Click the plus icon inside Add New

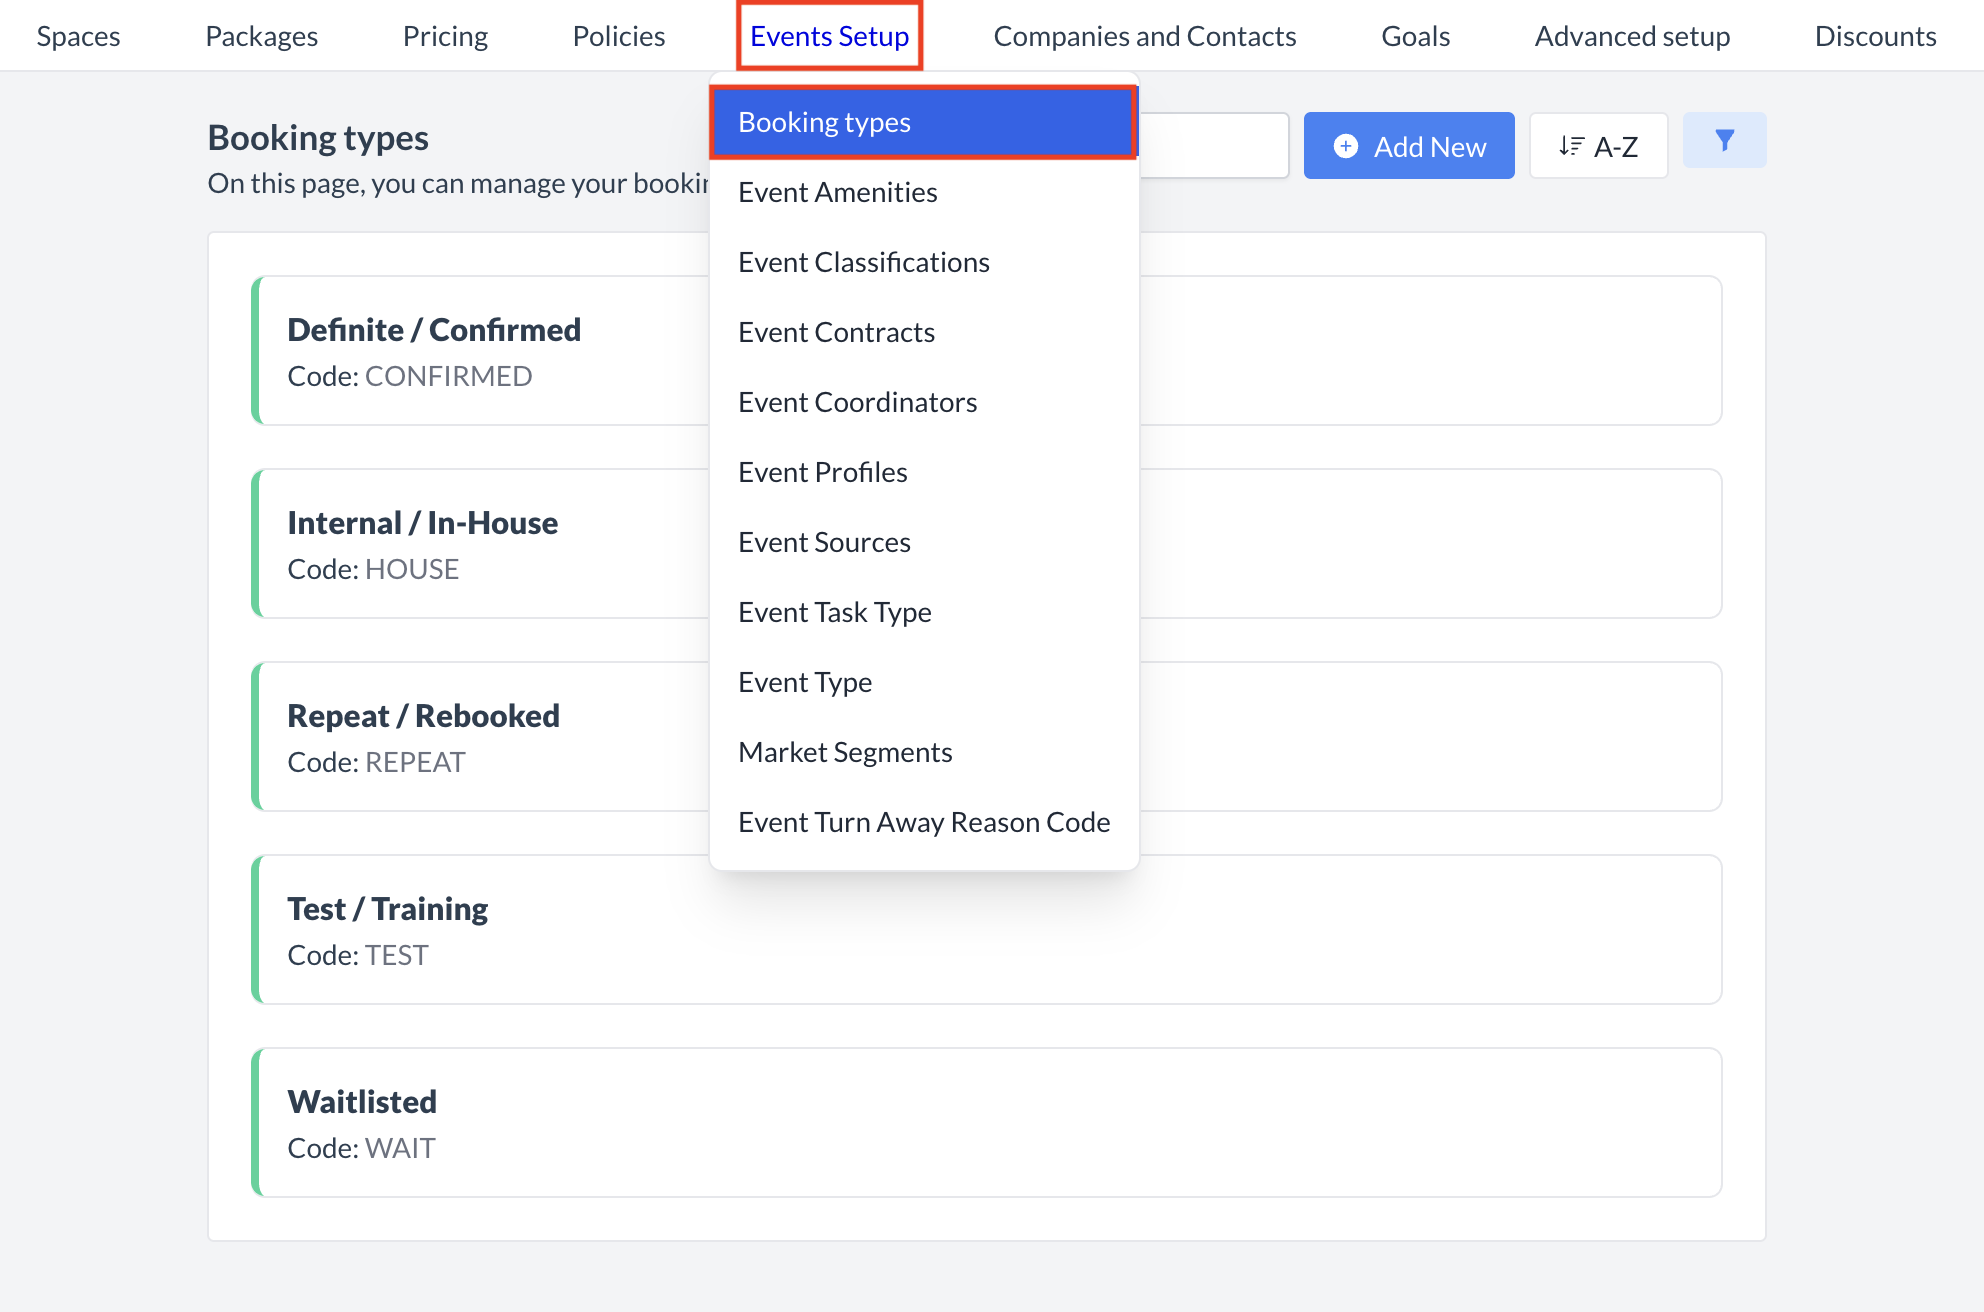1345,145
